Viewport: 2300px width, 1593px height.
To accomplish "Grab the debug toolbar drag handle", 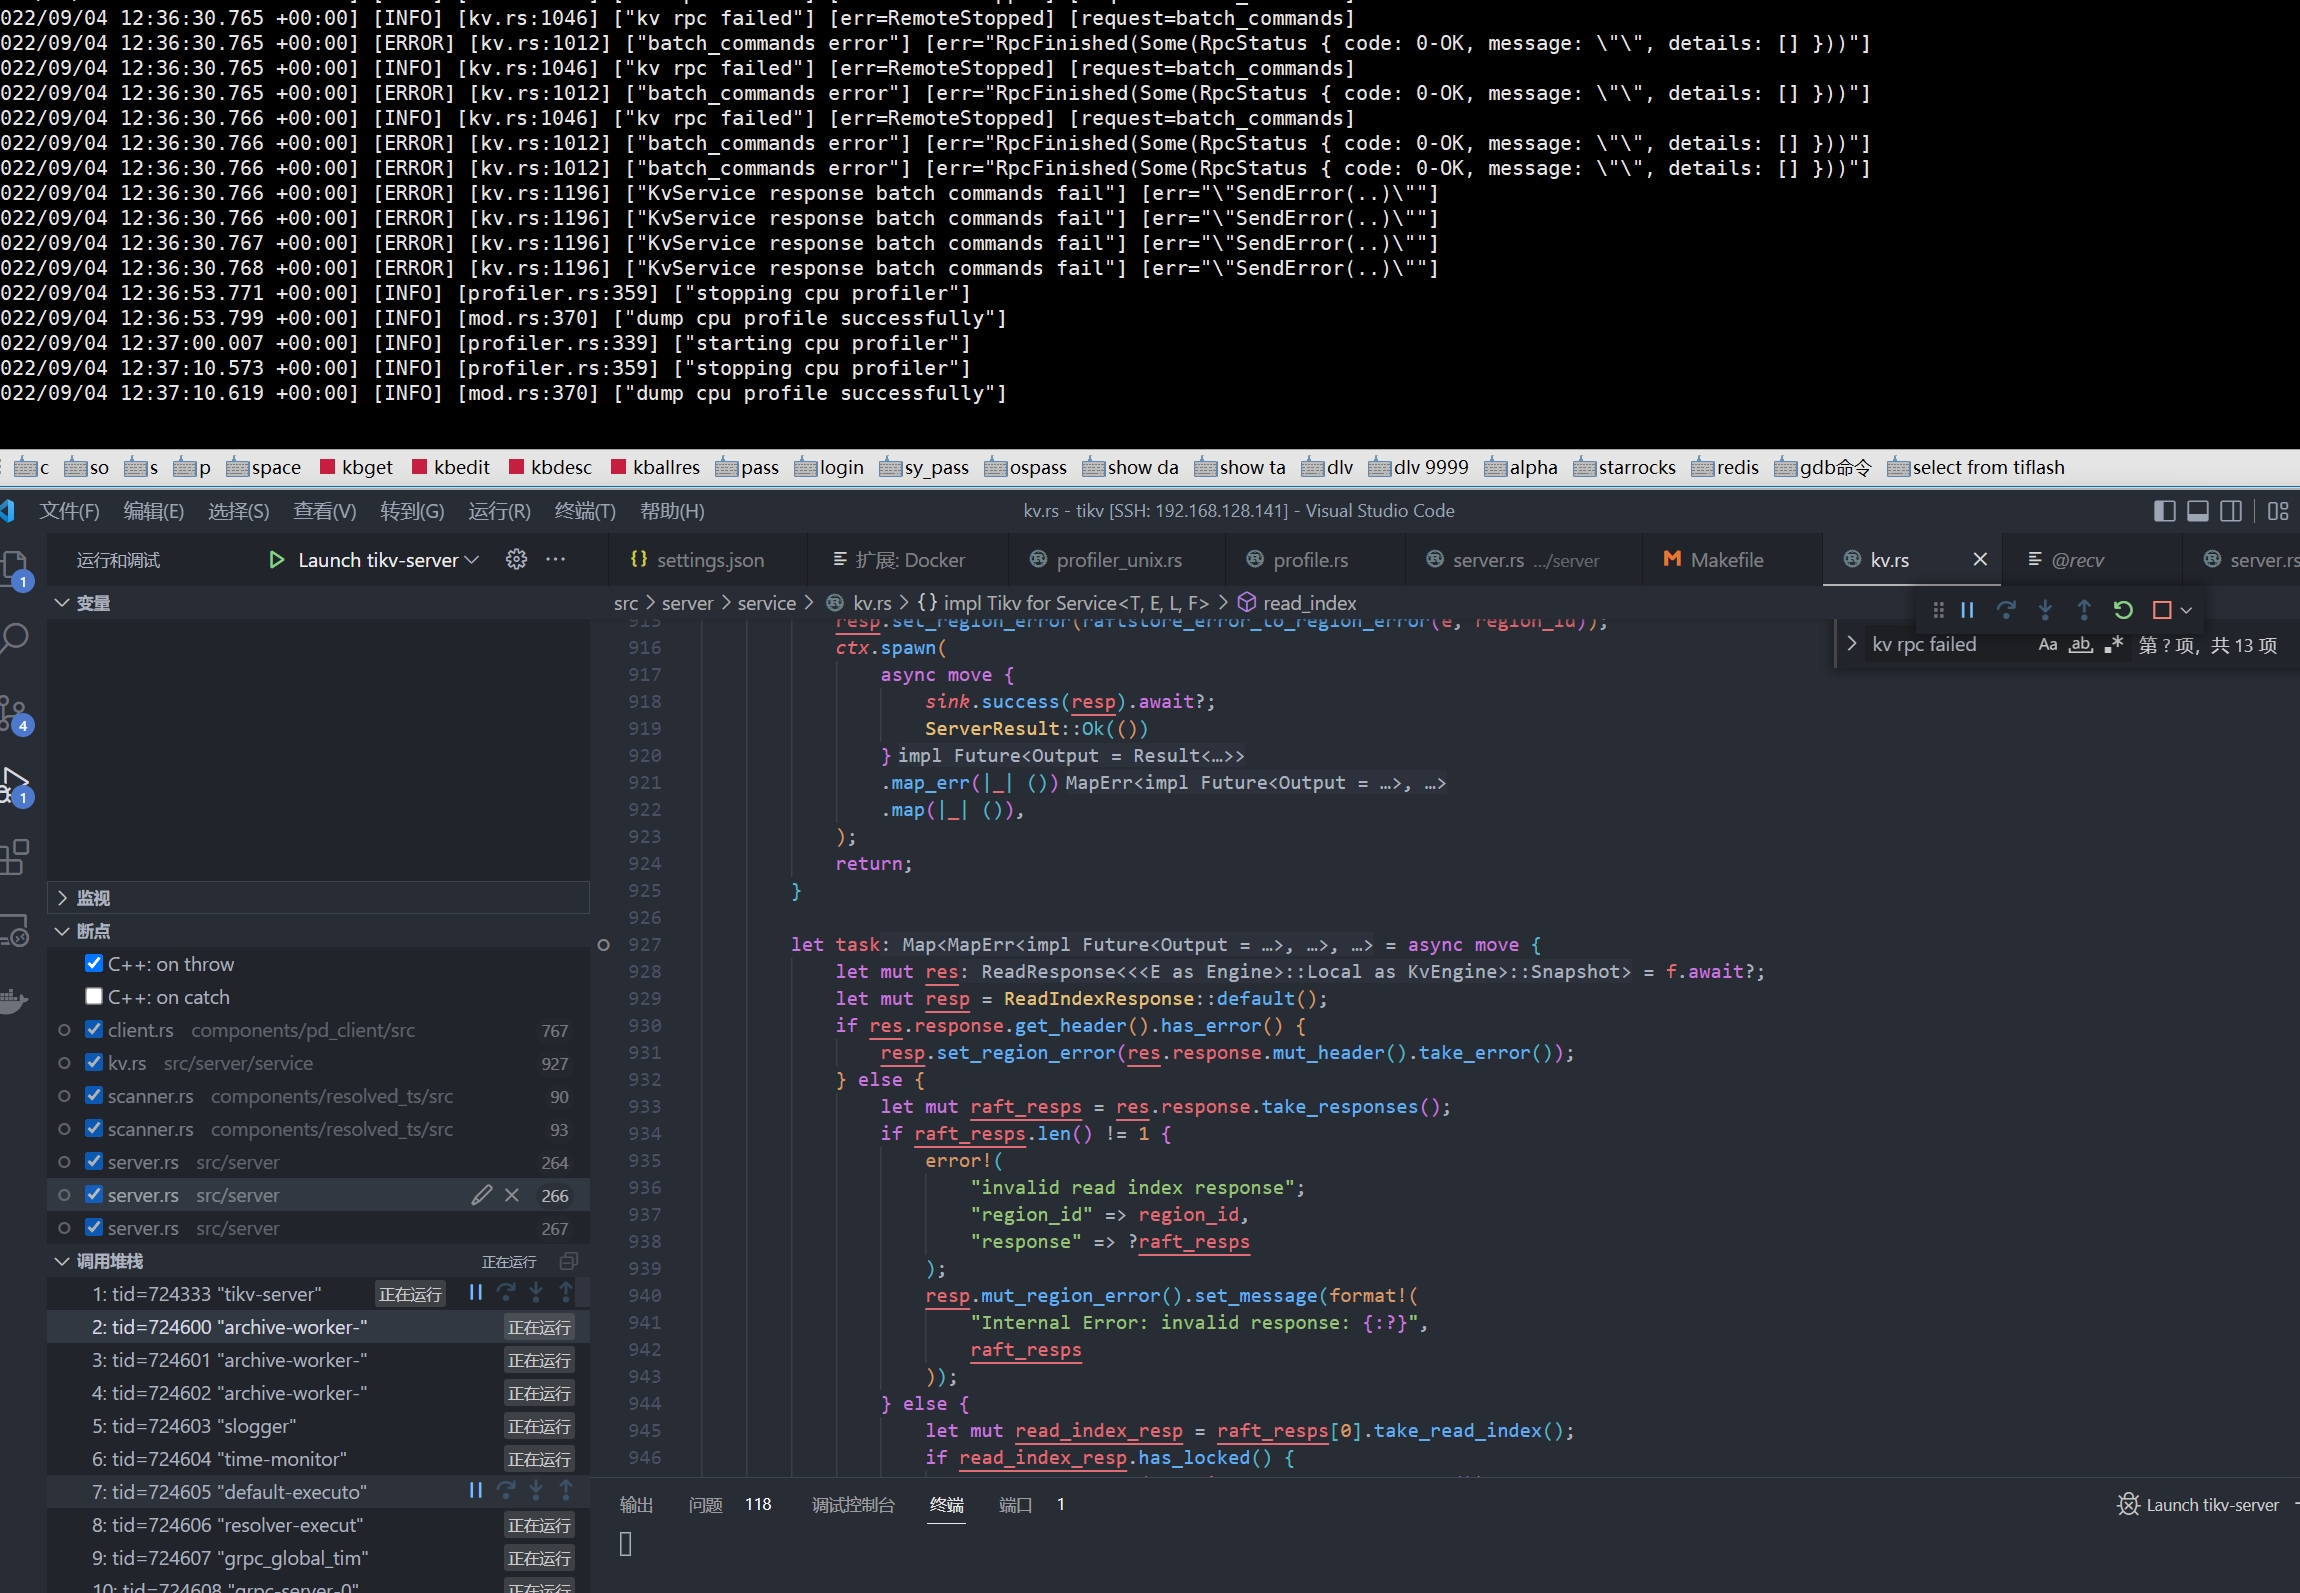I will (1938, 609).
